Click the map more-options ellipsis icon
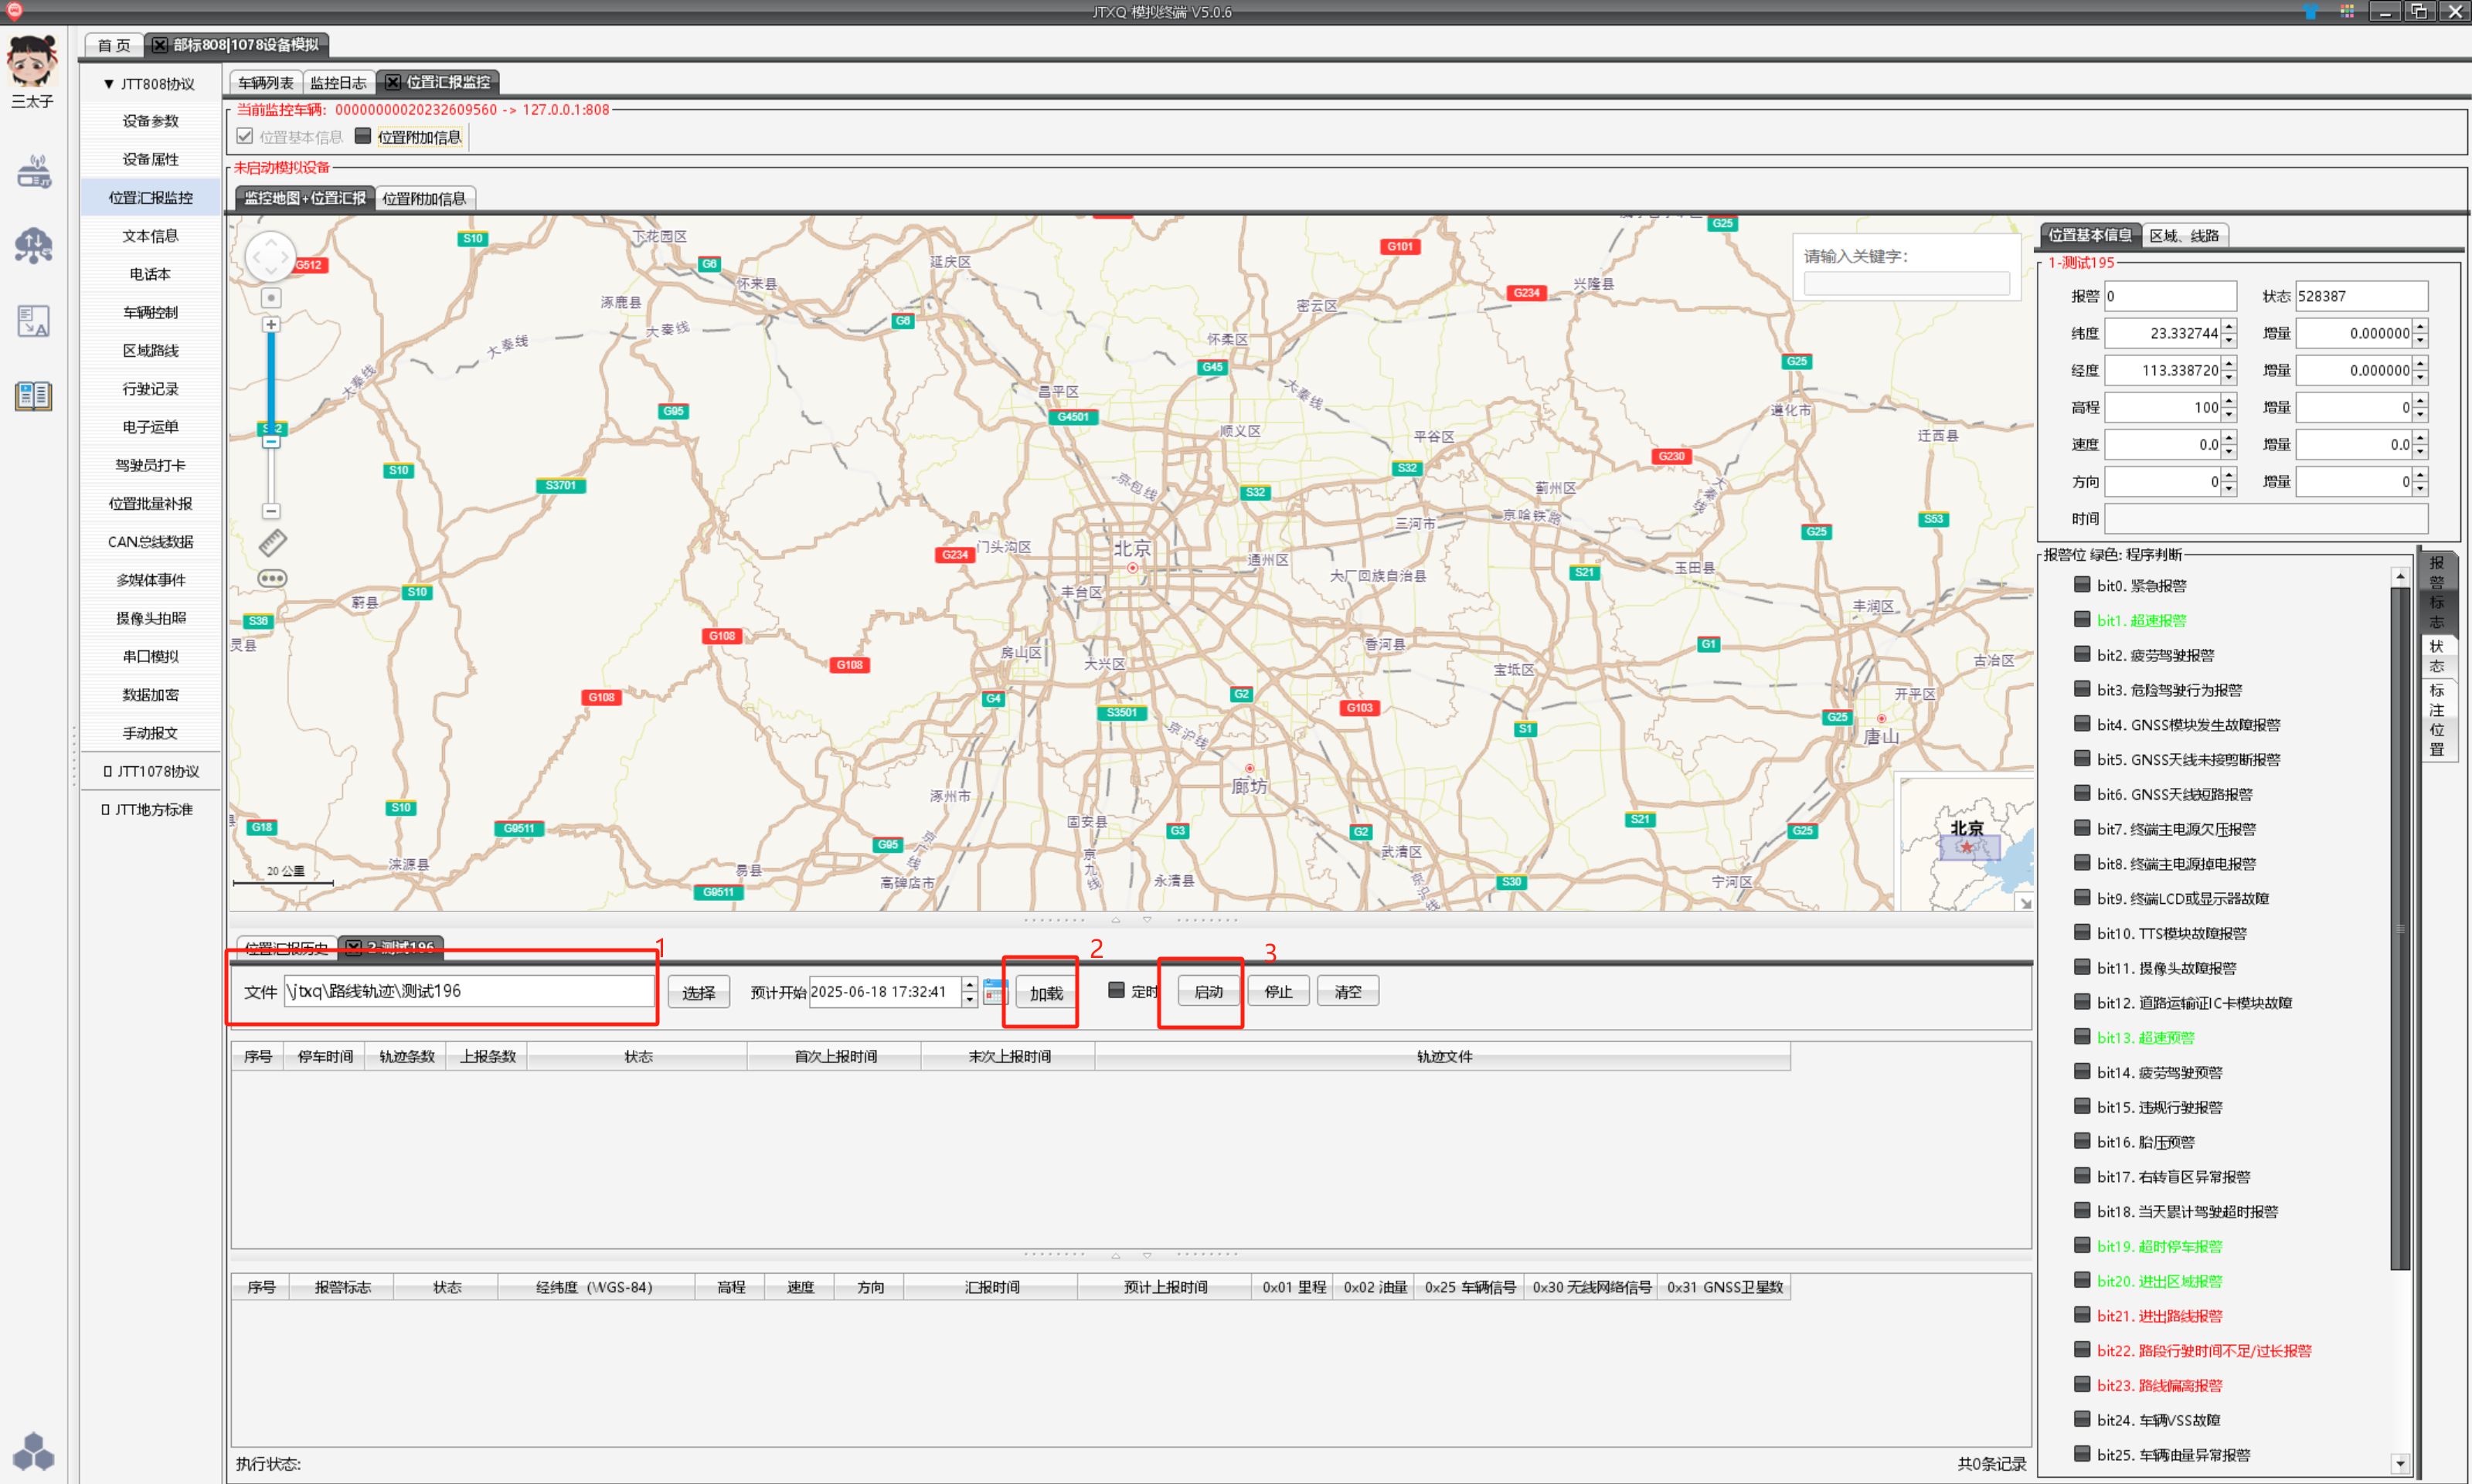Screen dimensions: 2472x1484 (x=272, y=578)
